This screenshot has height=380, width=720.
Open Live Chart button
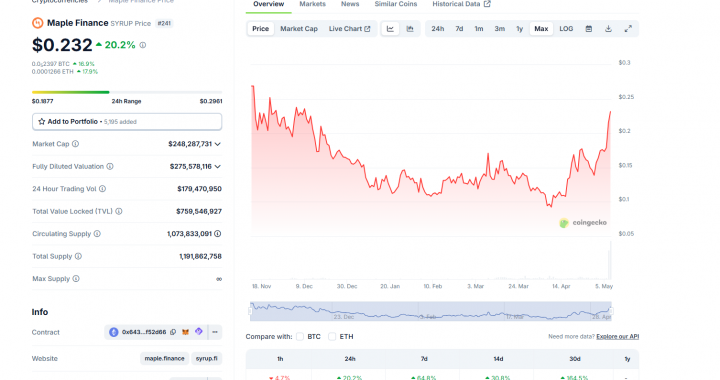[349, 28]
